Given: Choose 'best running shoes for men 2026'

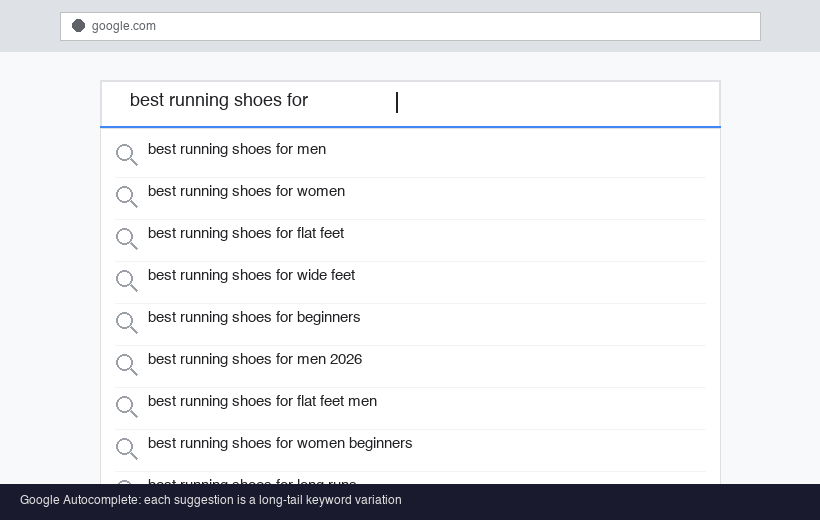Looking at the screenshot, I should click(410, 367).
